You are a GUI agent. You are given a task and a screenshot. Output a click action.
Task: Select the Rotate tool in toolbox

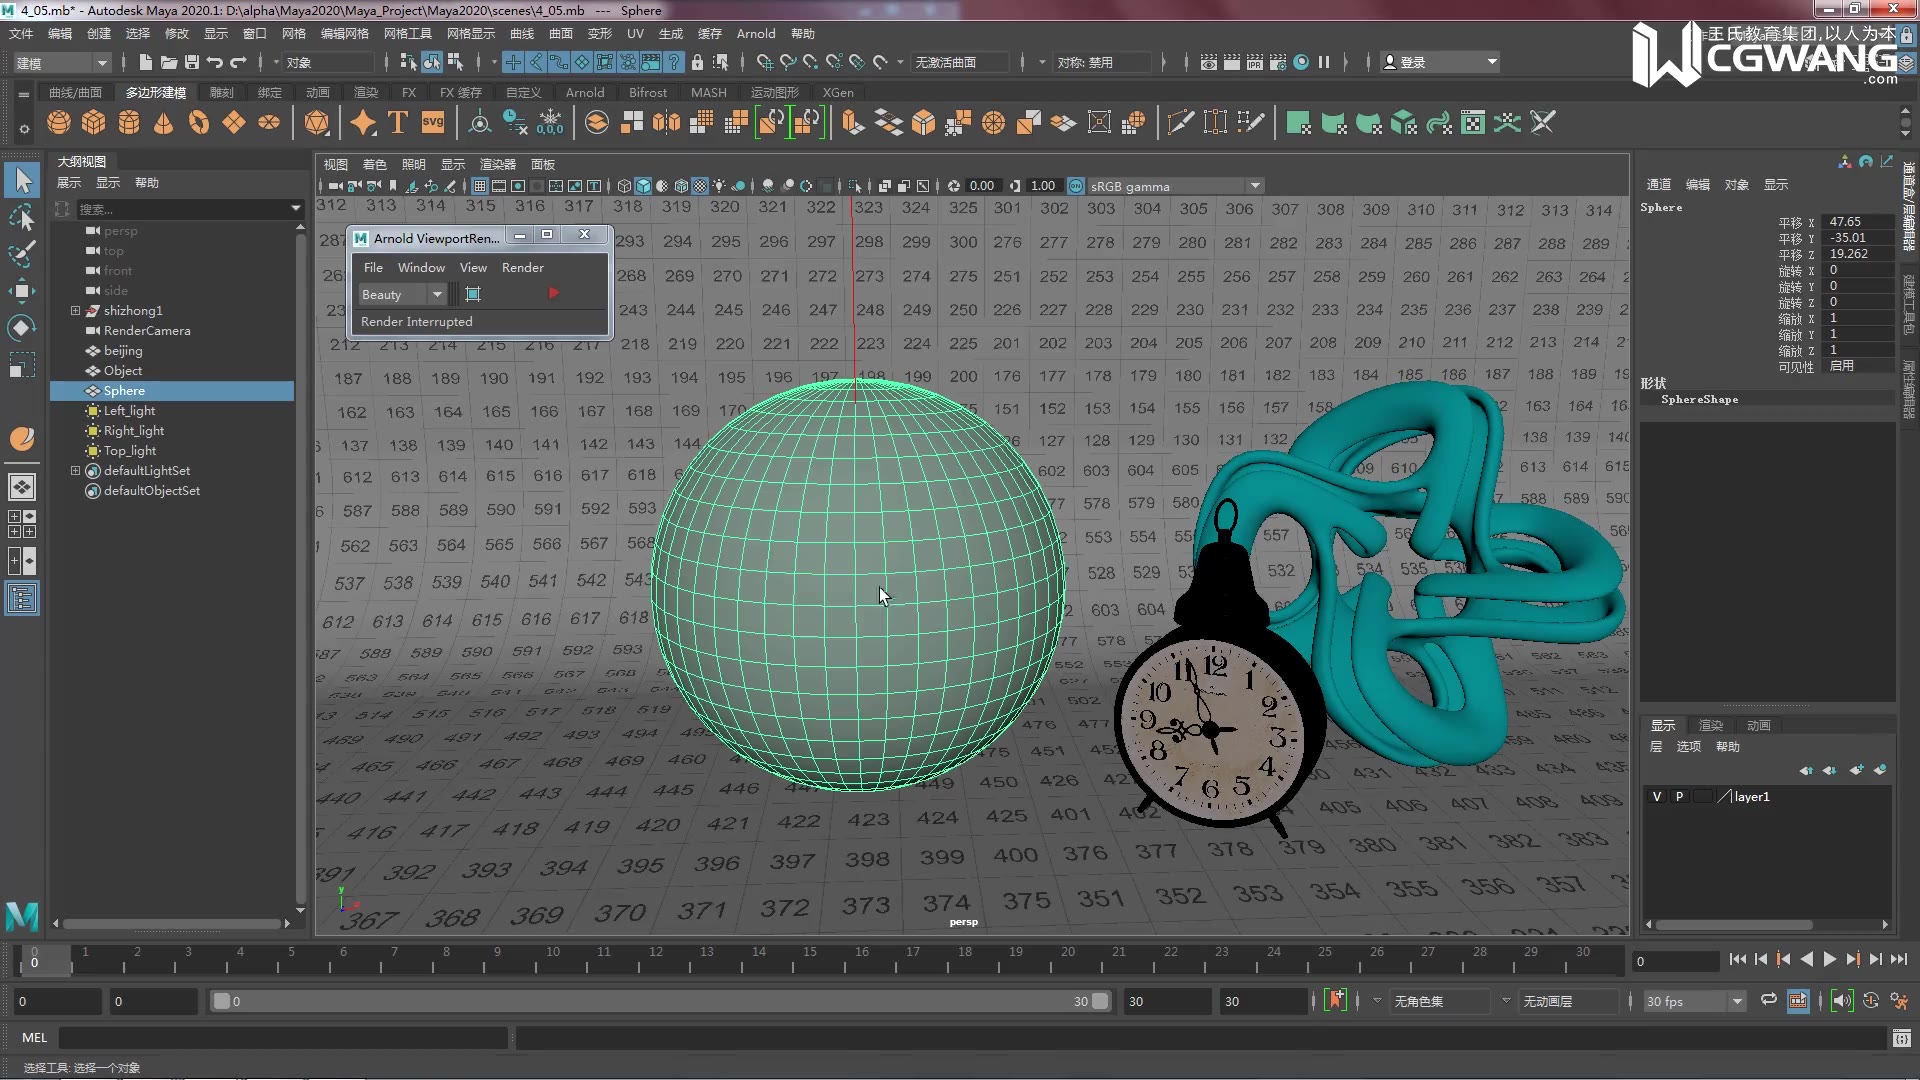[22, 328]
